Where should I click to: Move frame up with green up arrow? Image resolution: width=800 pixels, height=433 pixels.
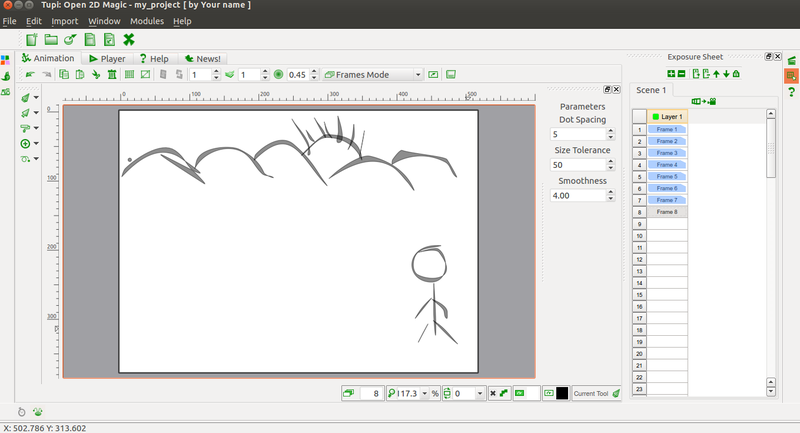pyautogui.click(x=716, y=74)
